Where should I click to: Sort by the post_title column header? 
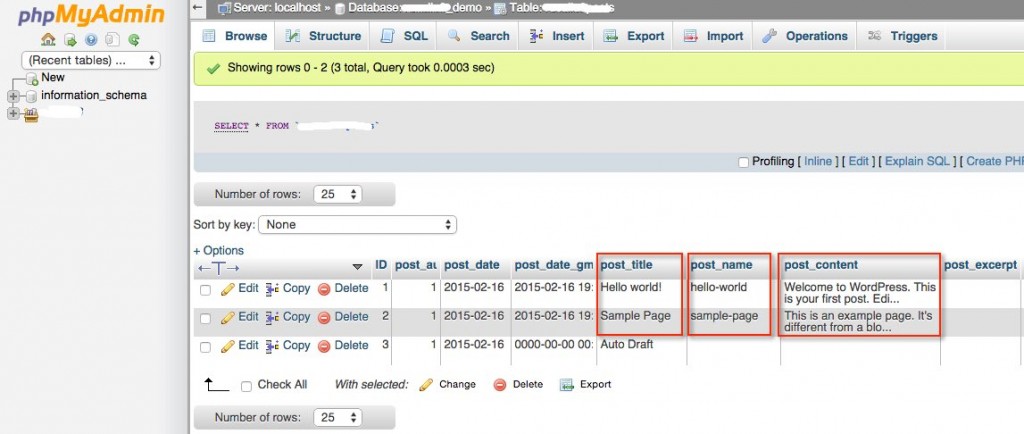click(626, 265)
